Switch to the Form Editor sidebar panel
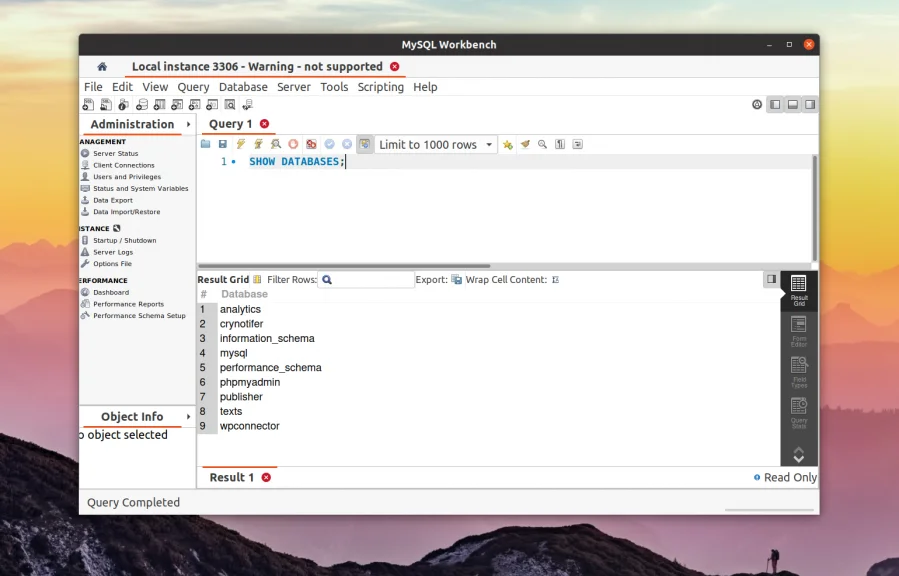This screenshot has height=576, width=899. click(799, 325)
